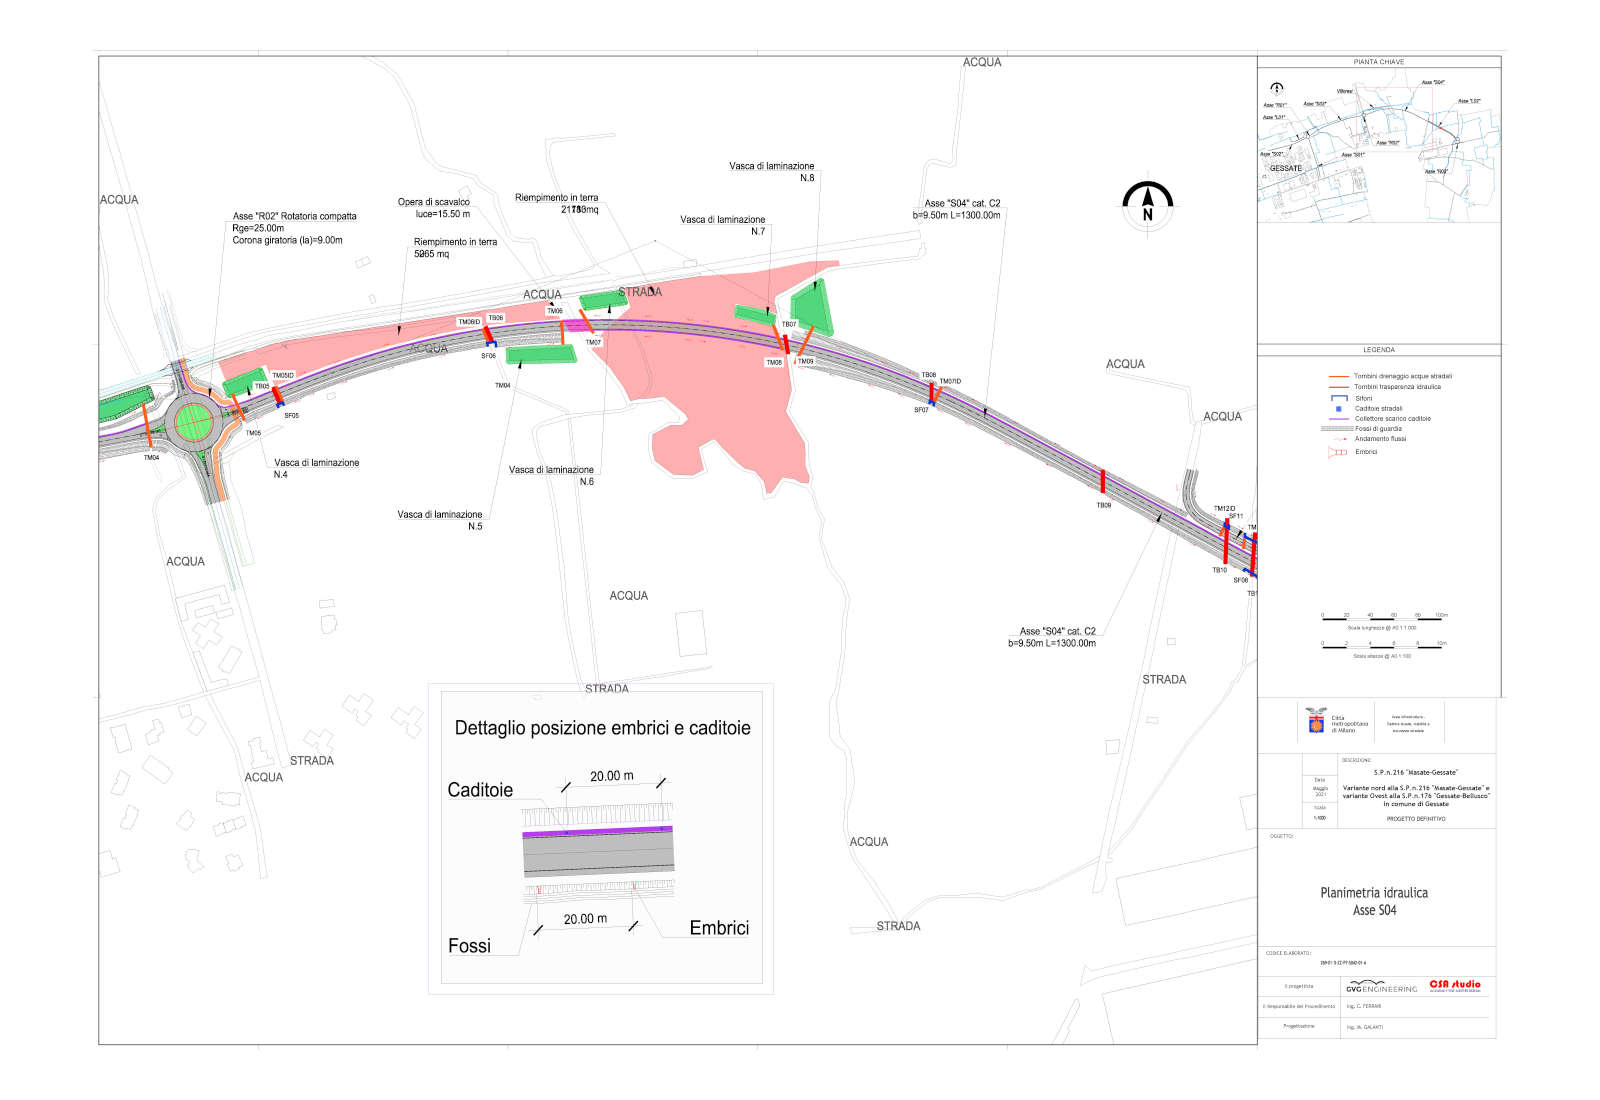The width and height of the screenshot is (1600, 1100).
Task: Click the Città metropolitana di Milano crest
Action: coord(1316,720)
